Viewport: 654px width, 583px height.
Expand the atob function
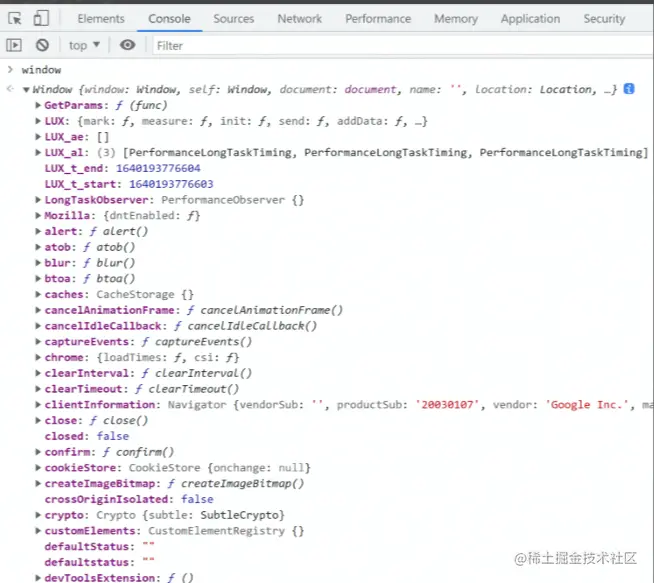38,247
